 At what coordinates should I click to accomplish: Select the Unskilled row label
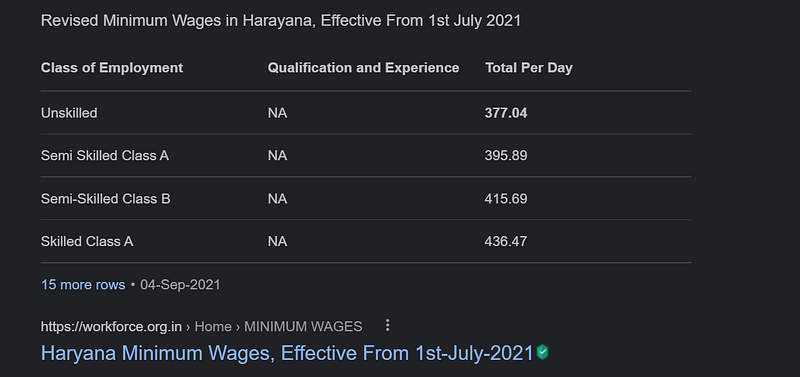click(x=69, y=113)
